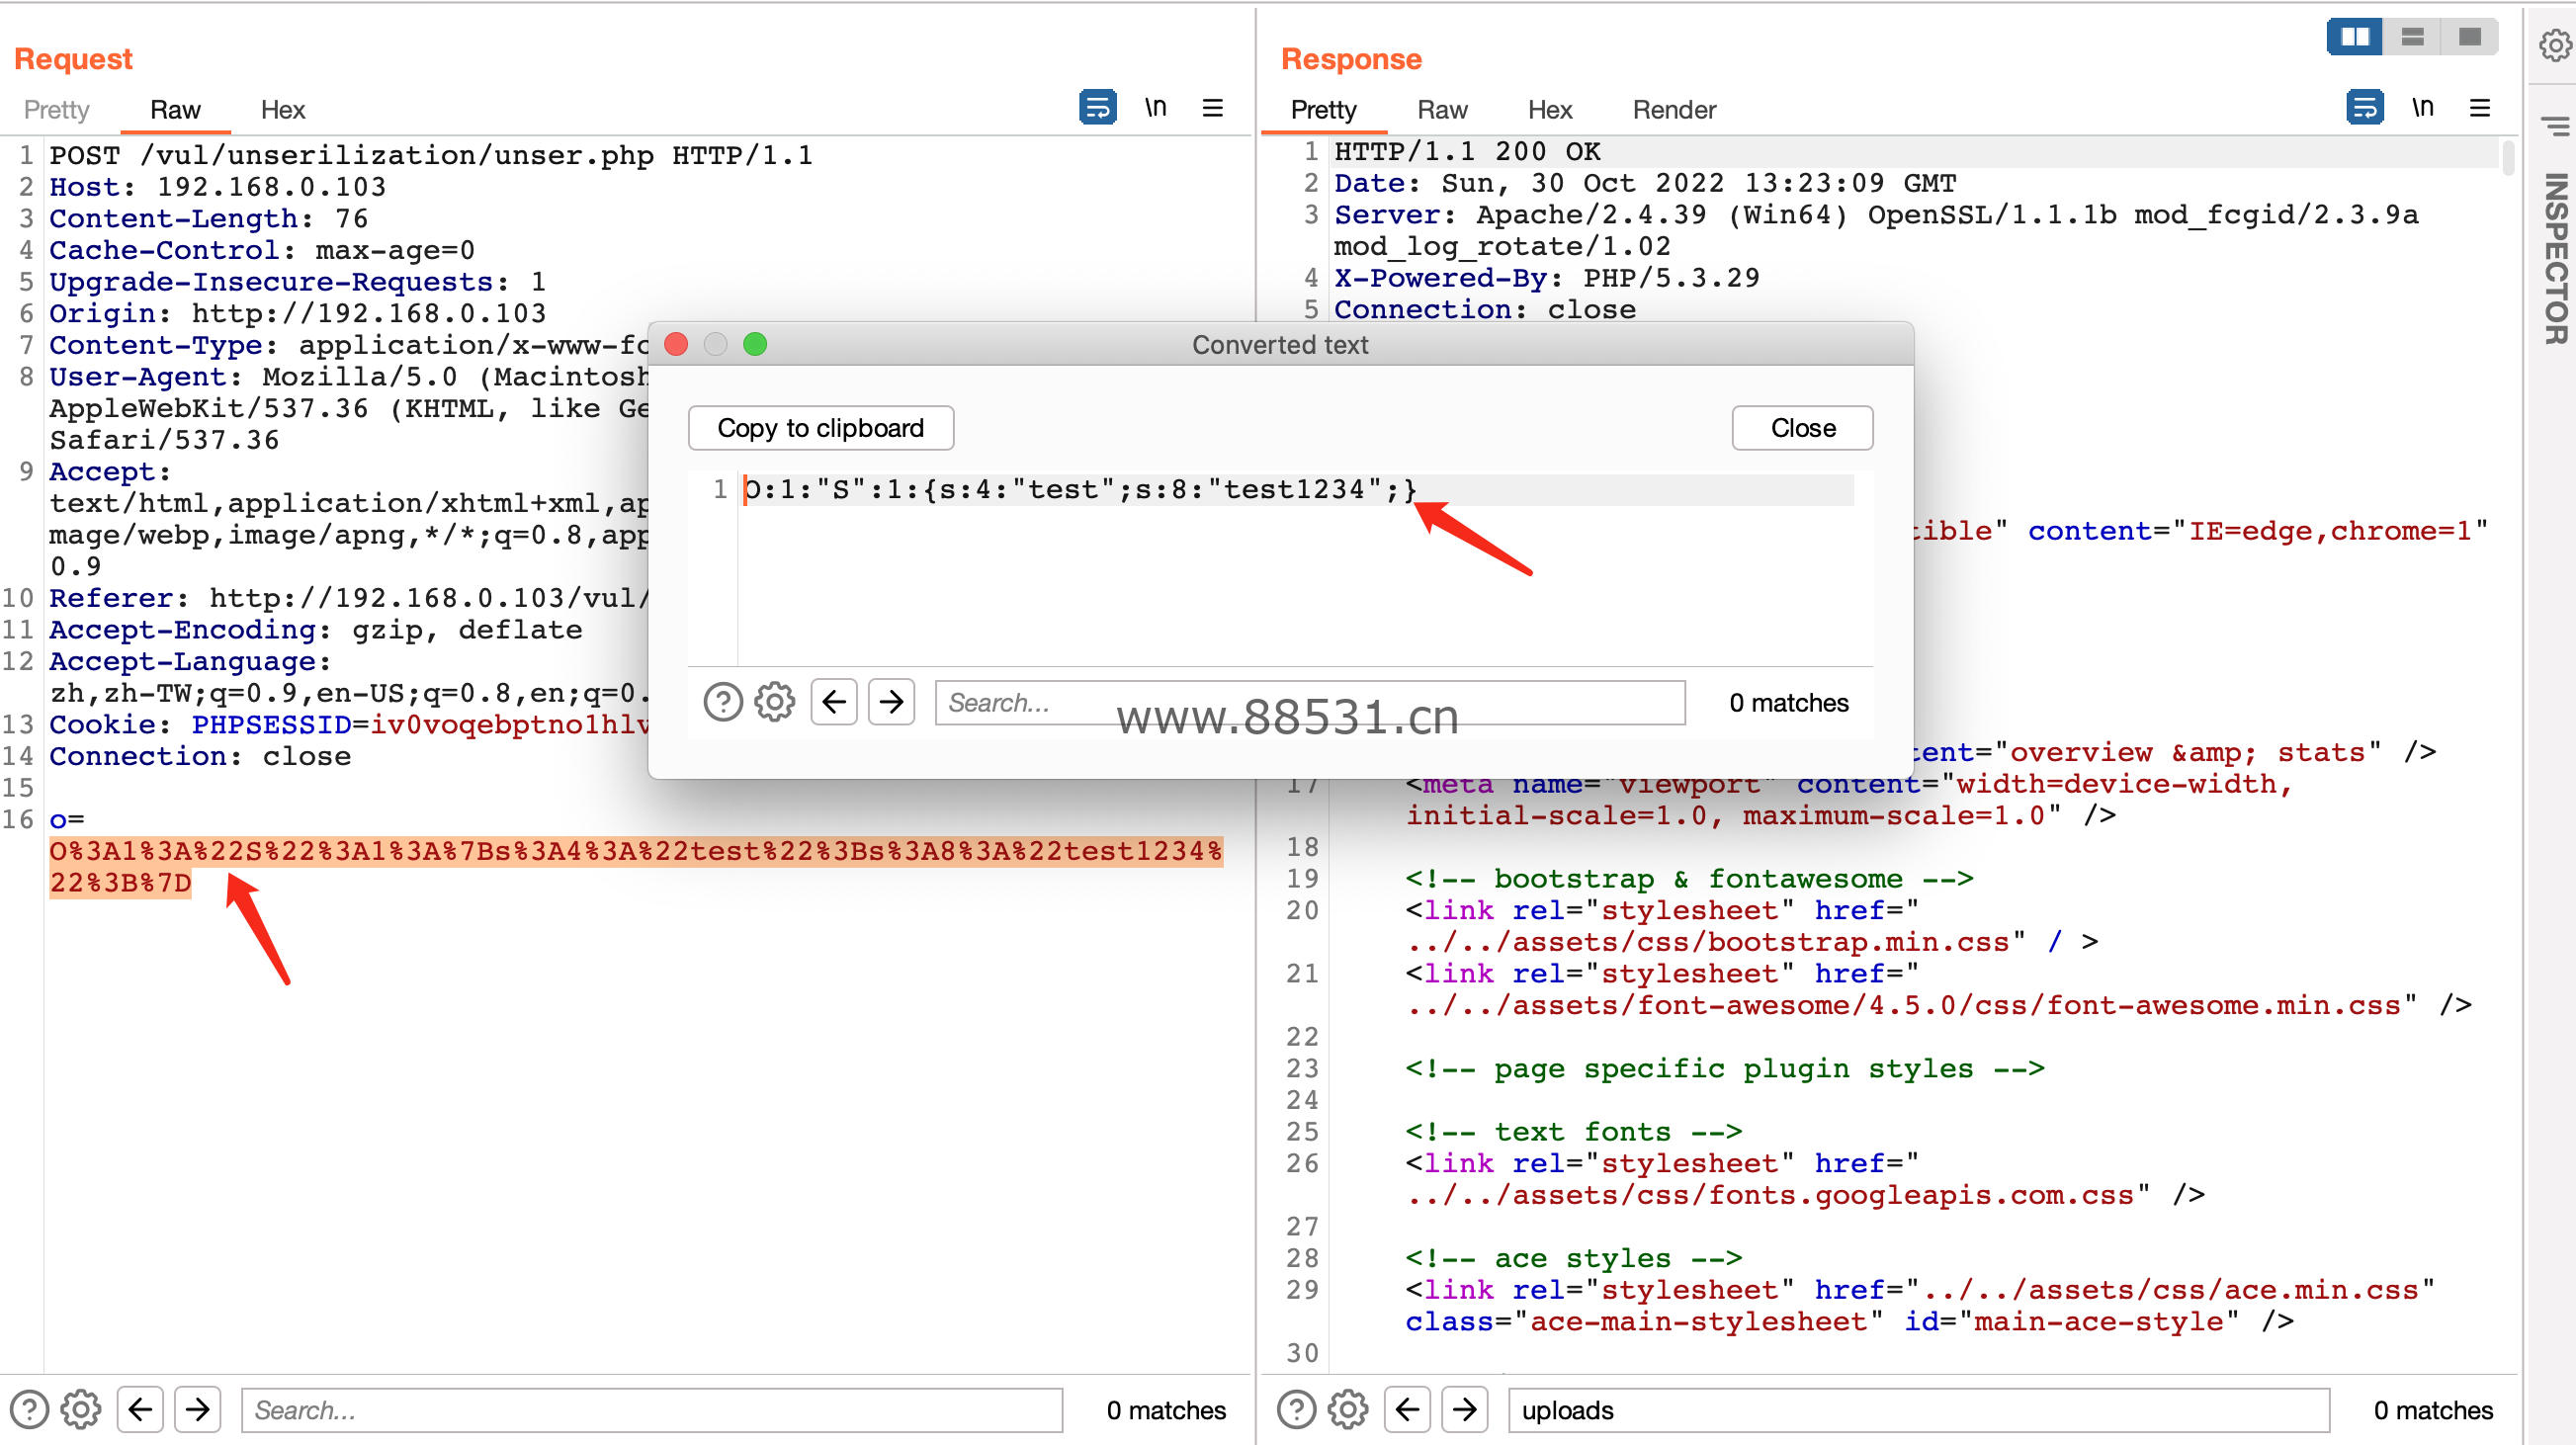The image size is (2576, 1445).
Task: Select combined single-pane layout view
Action: [2469, 37]
